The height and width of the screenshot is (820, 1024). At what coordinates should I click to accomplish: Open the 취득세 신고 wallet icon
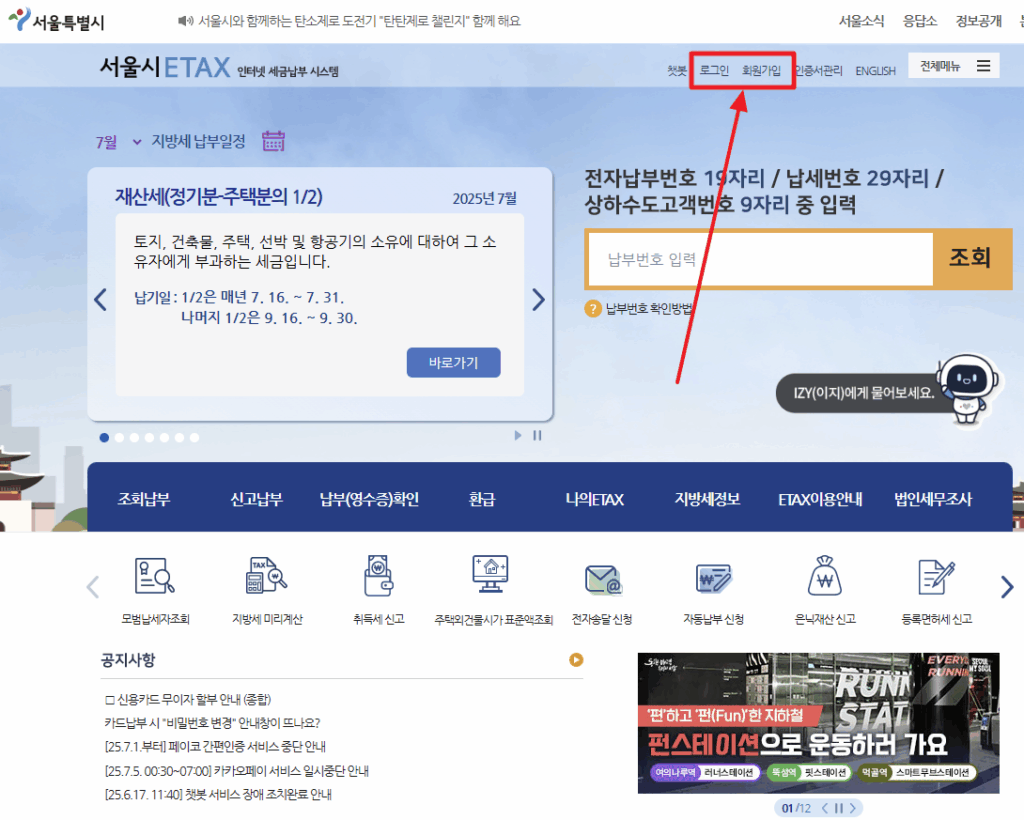point(378,576)
